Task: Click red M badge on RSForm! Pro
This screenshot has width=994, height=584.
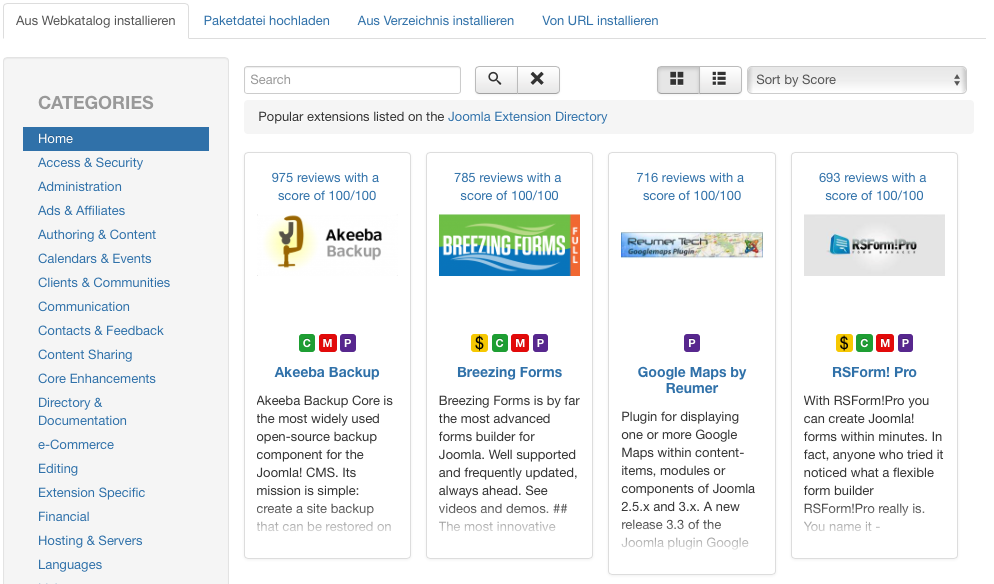Action: [885, 343]
